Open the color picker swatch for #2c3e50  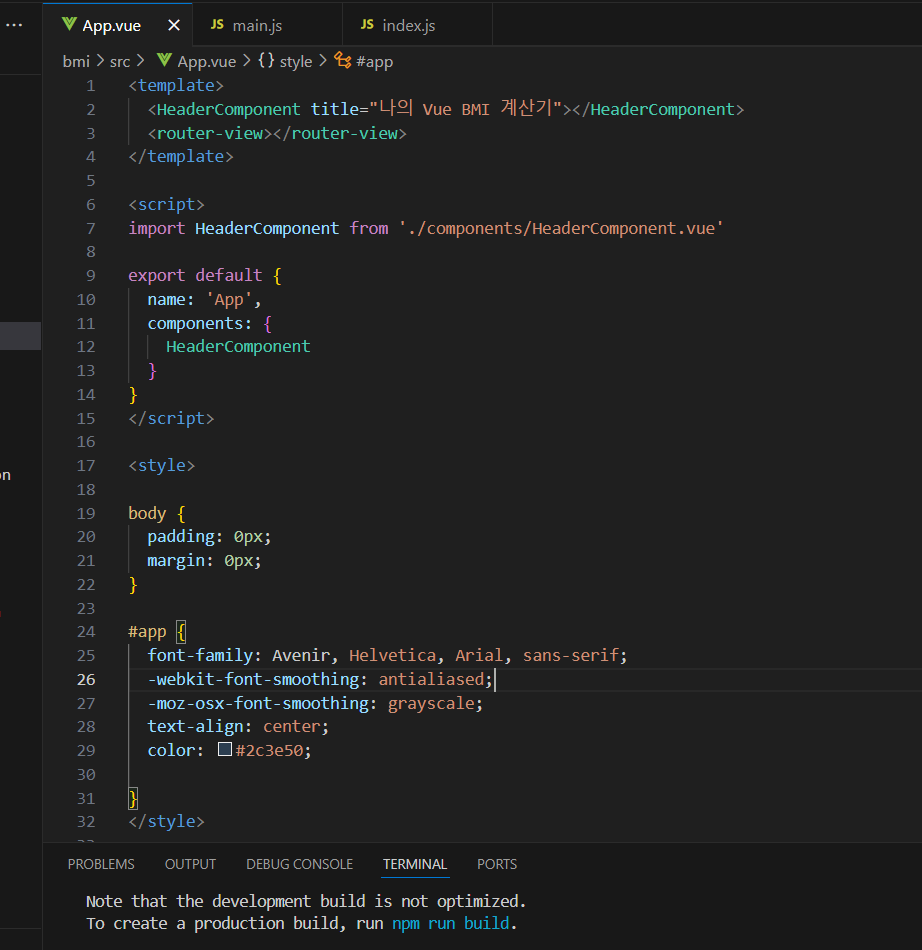[225, 749]
